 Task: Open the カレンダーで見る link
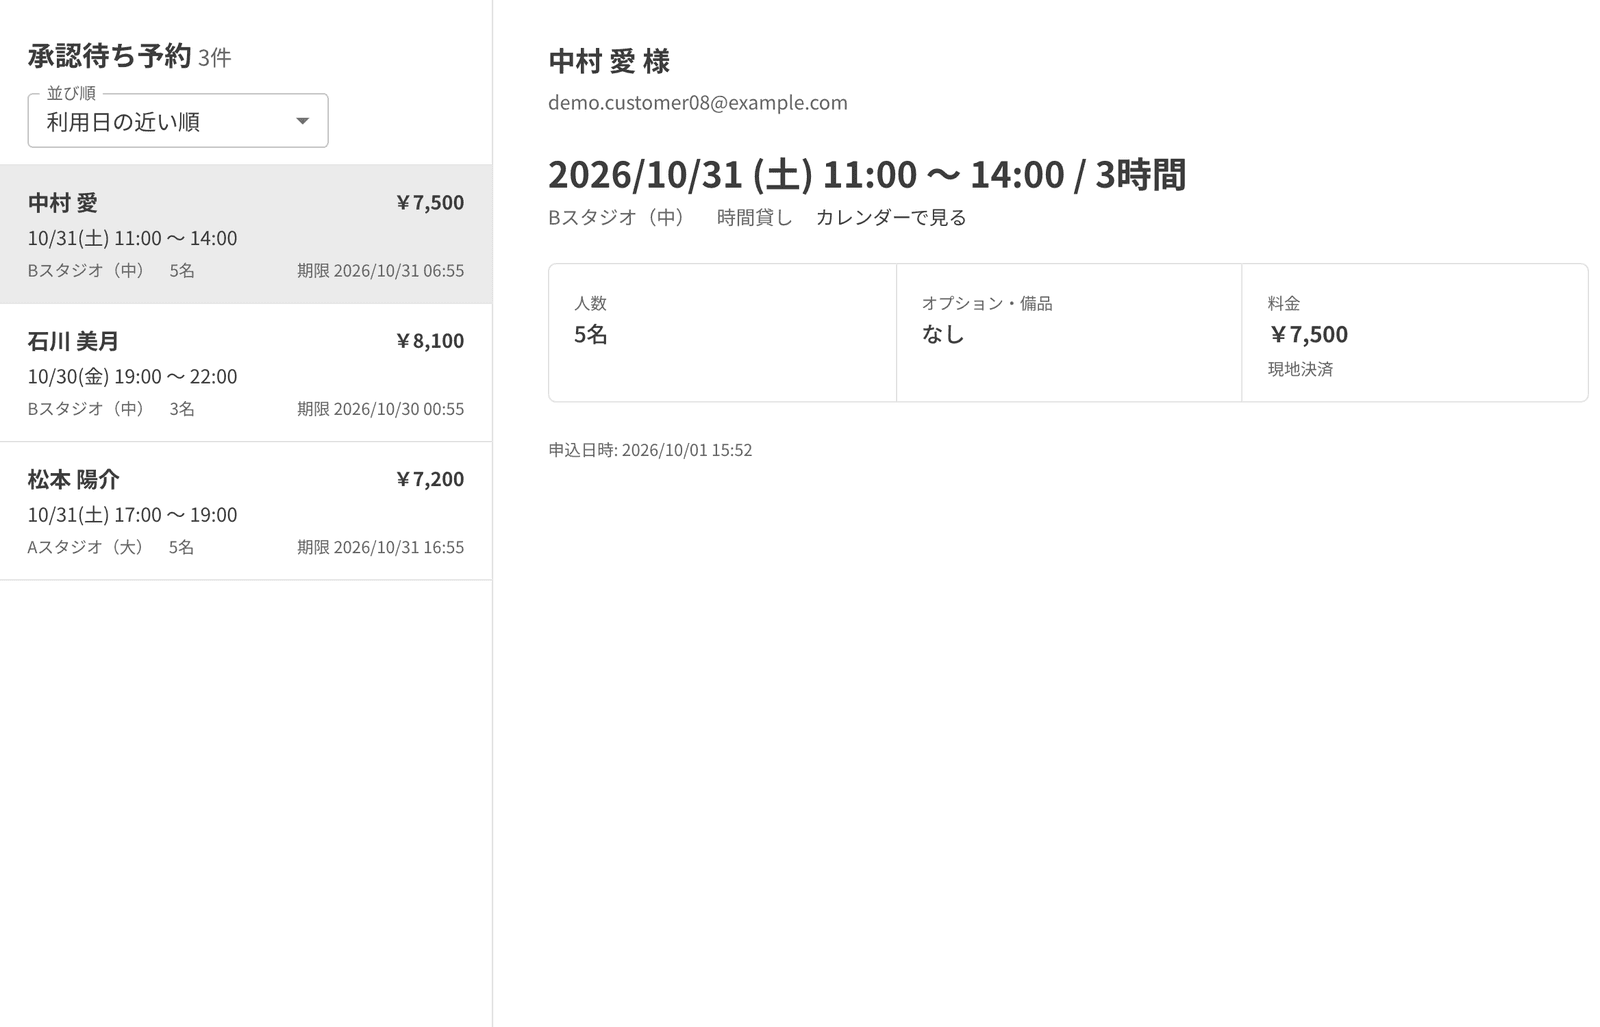point(891,217)
